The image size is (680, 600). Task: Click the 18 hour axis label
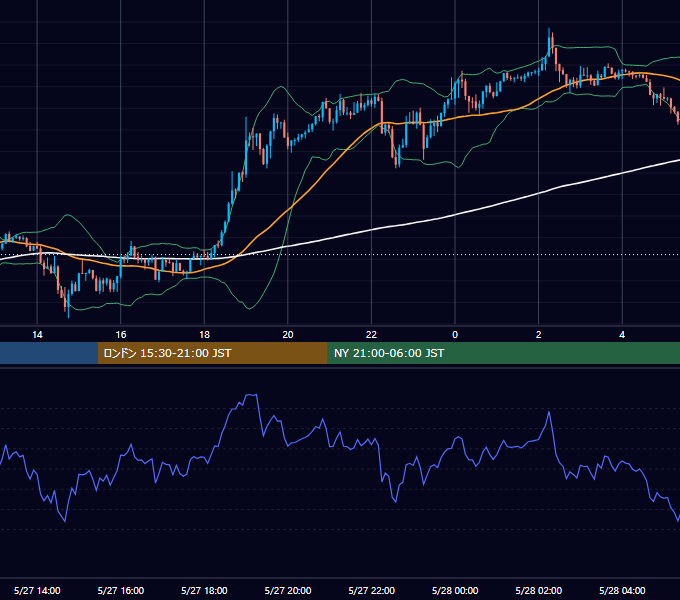point(204,335)
